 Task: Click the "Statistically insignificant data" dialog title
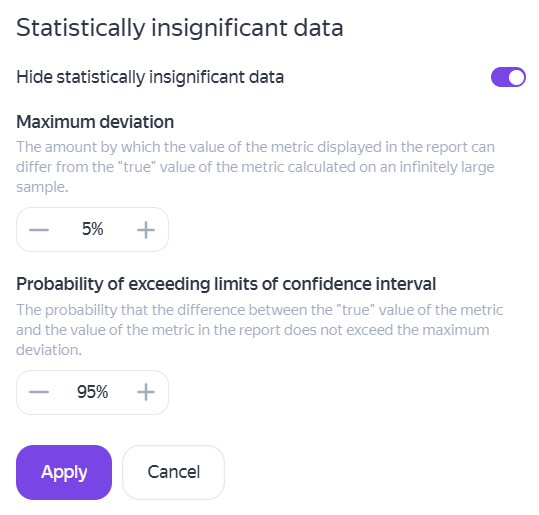[x=180, y=28]
